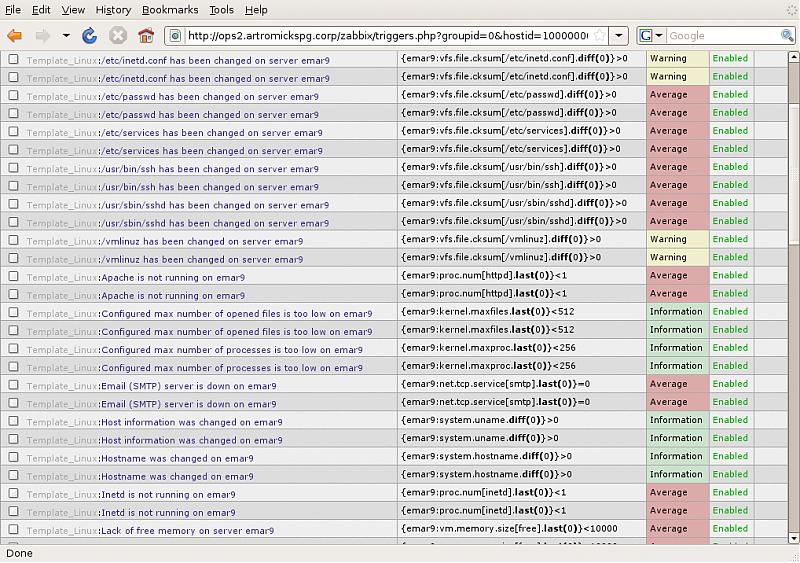
Task: Check the first Apache is not running row
Action: click(13, 276)
